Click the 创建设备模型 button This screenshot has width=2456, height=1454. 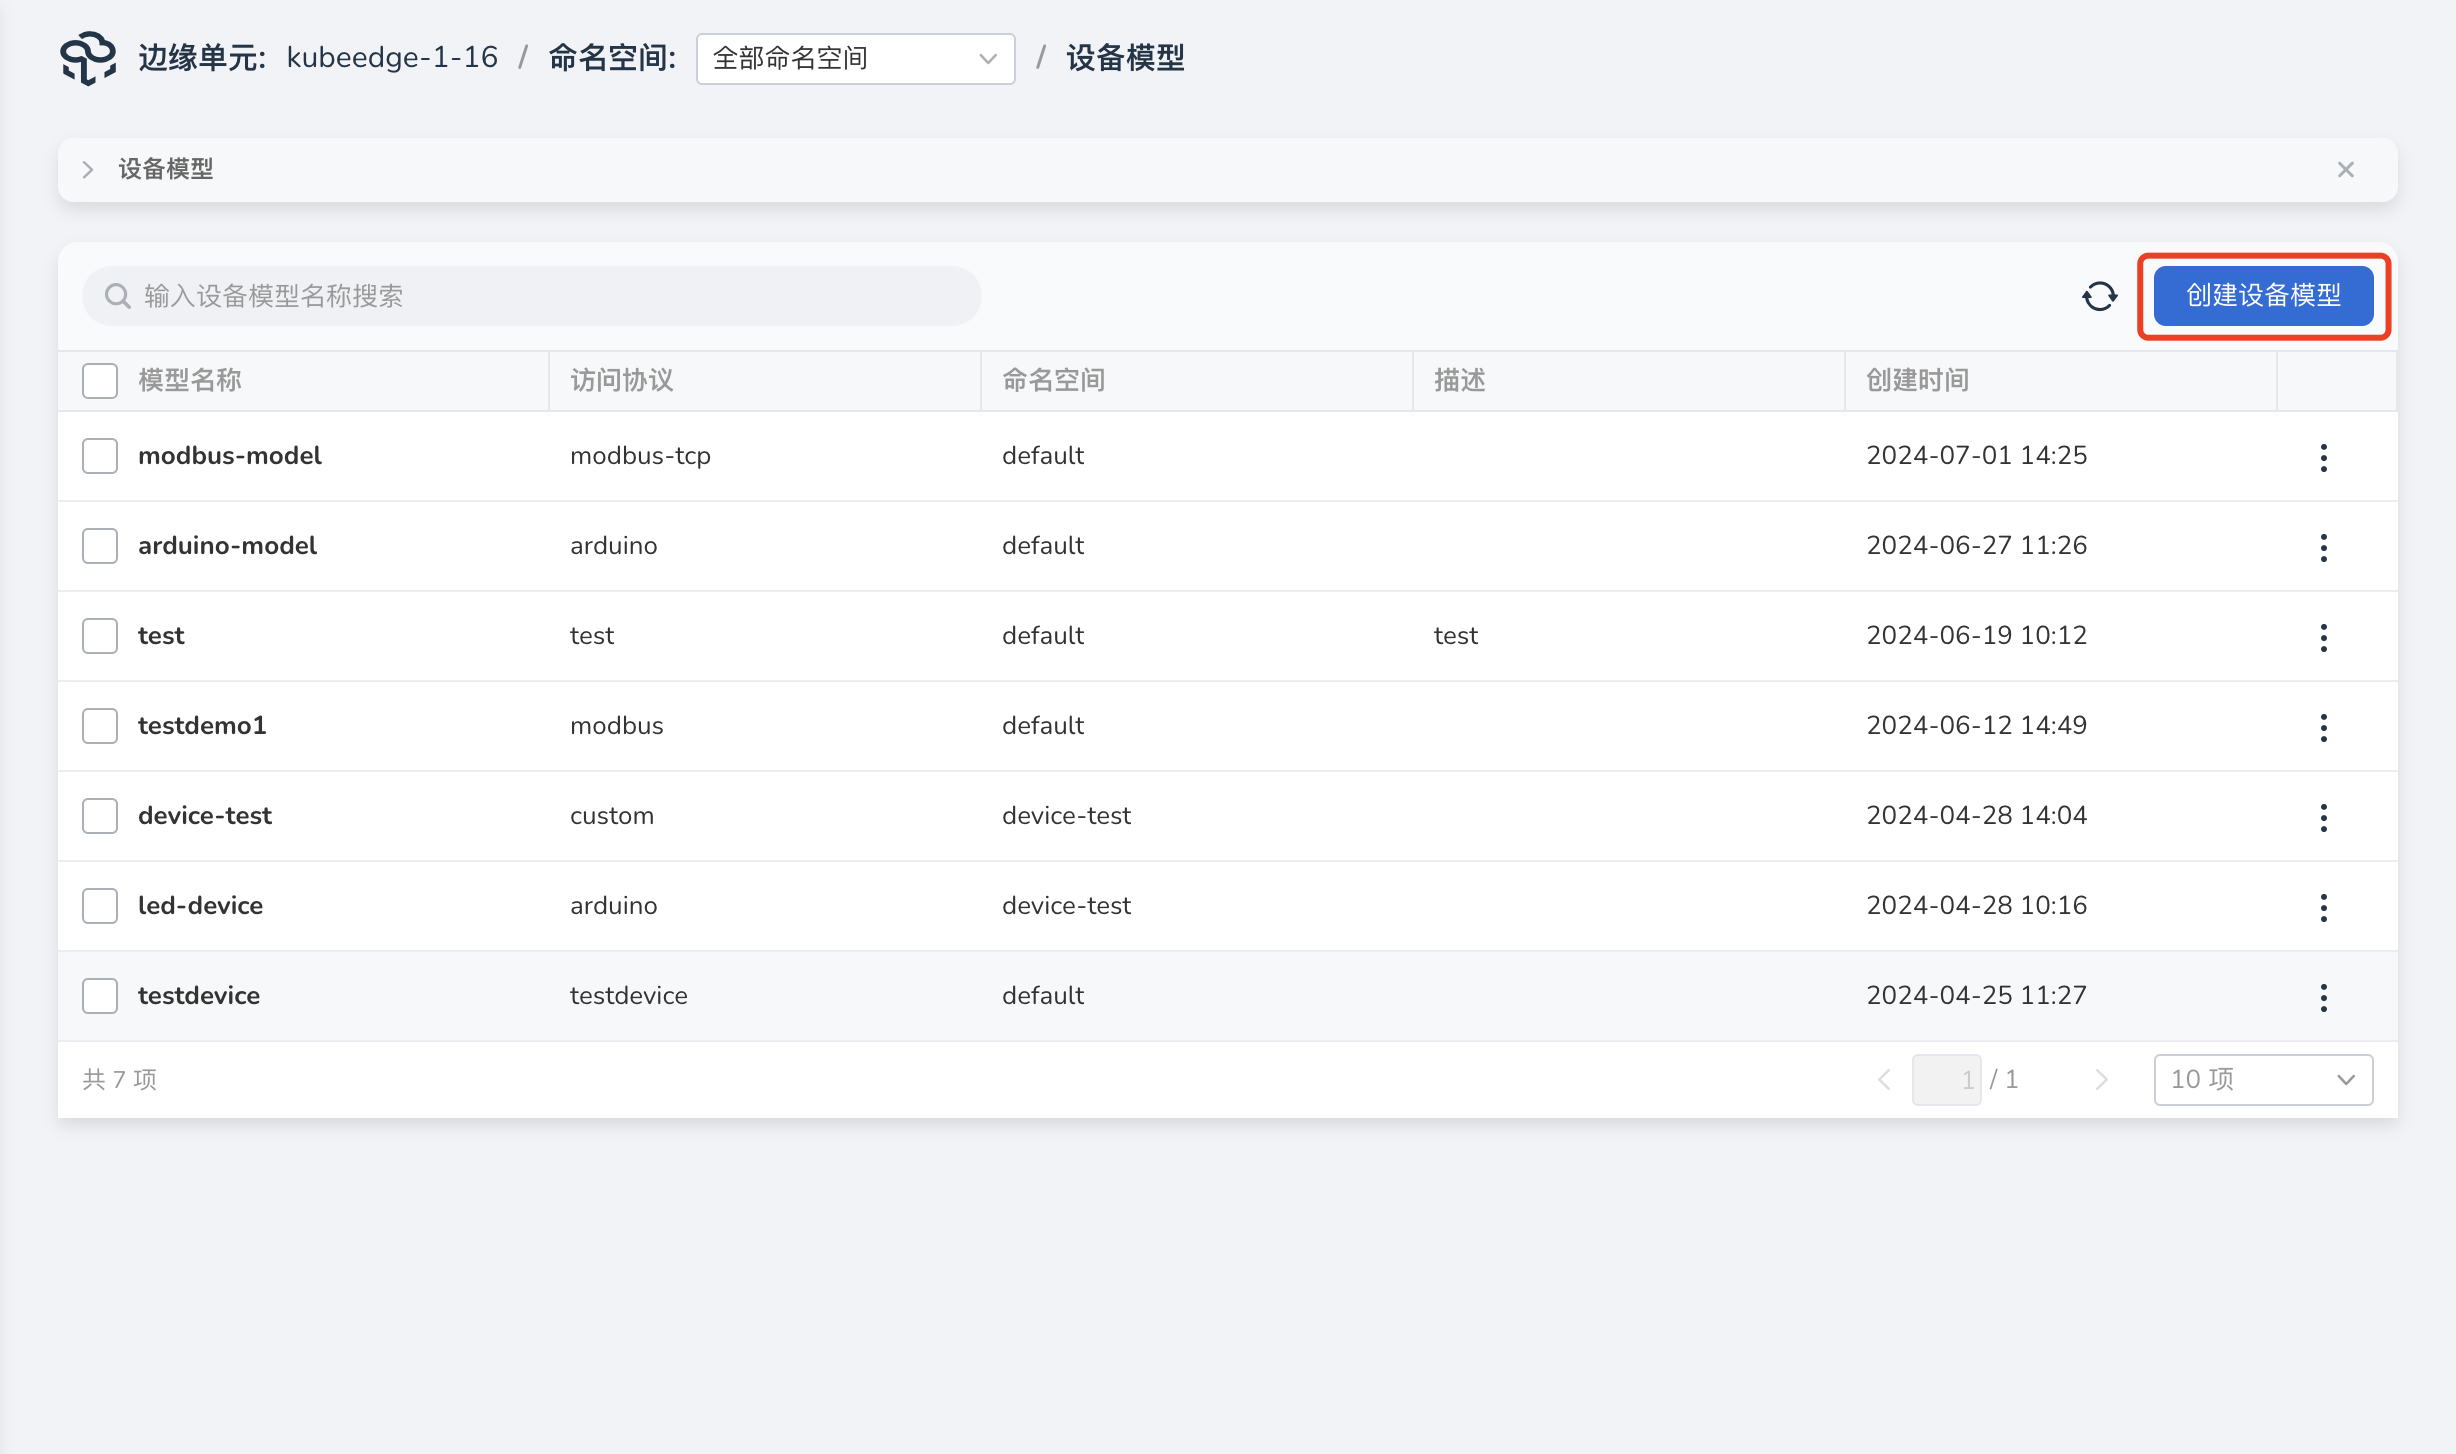(x=2262, y=296)
